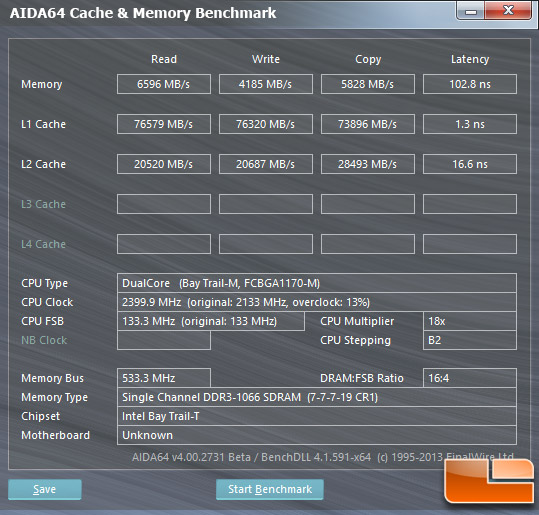Click the CPU Type value DualCore Bay Trail-M
This screenshot has height=515, width=539.
317,283
